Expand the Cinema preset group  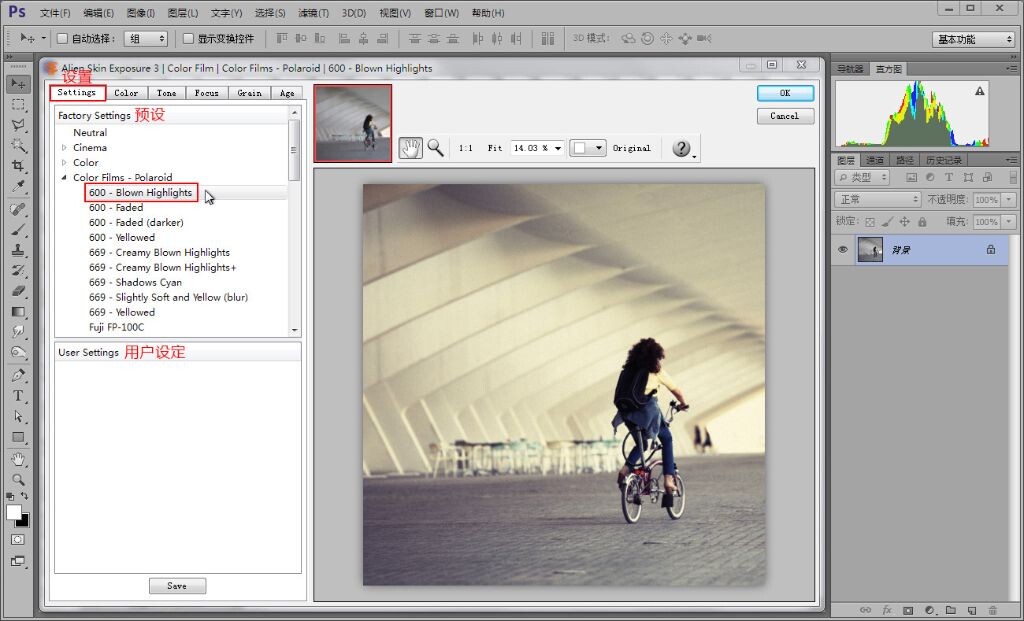[64, 148]
